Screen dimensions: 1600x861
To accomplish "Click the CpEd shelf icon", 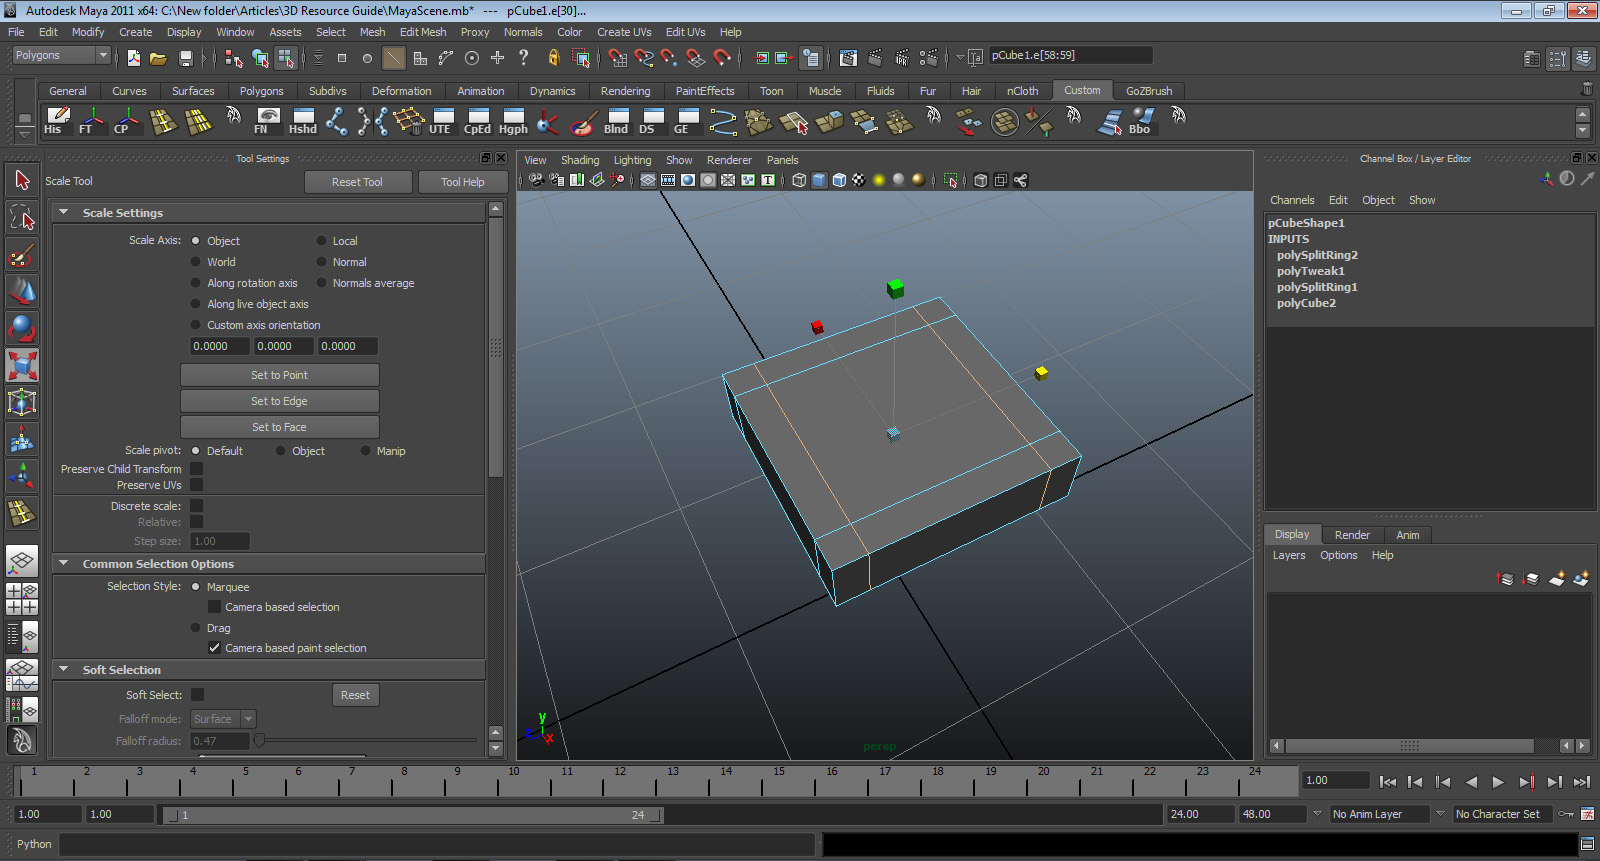I will tap(477, 121).
